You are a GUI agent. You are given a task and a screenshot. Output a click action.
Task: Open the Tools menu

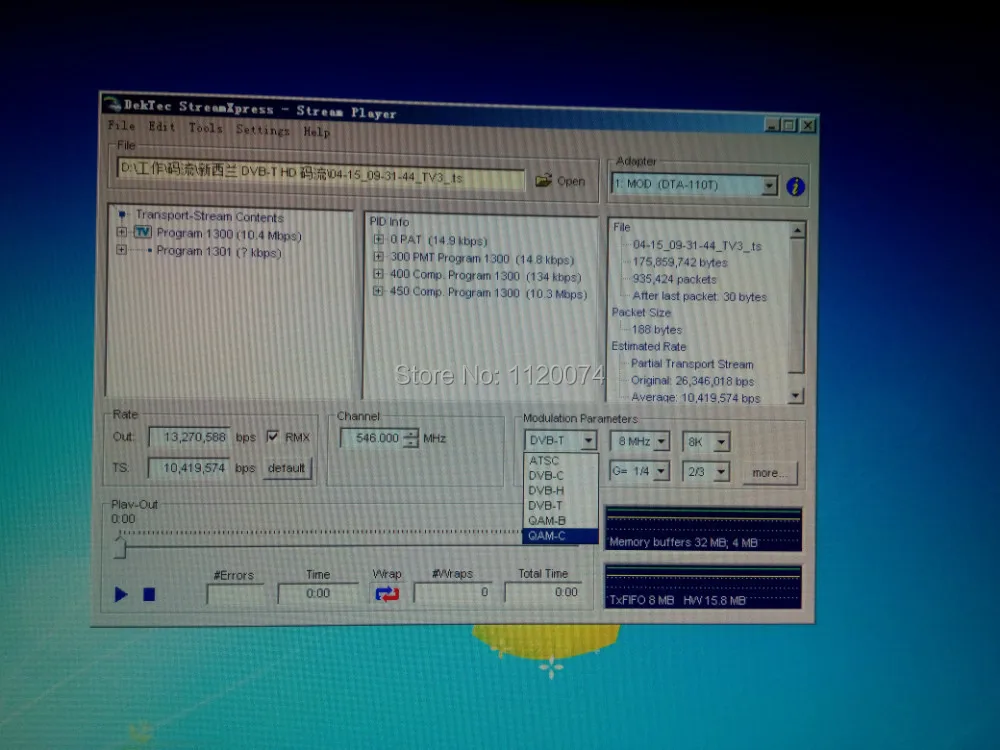click(x=206, y=128)
